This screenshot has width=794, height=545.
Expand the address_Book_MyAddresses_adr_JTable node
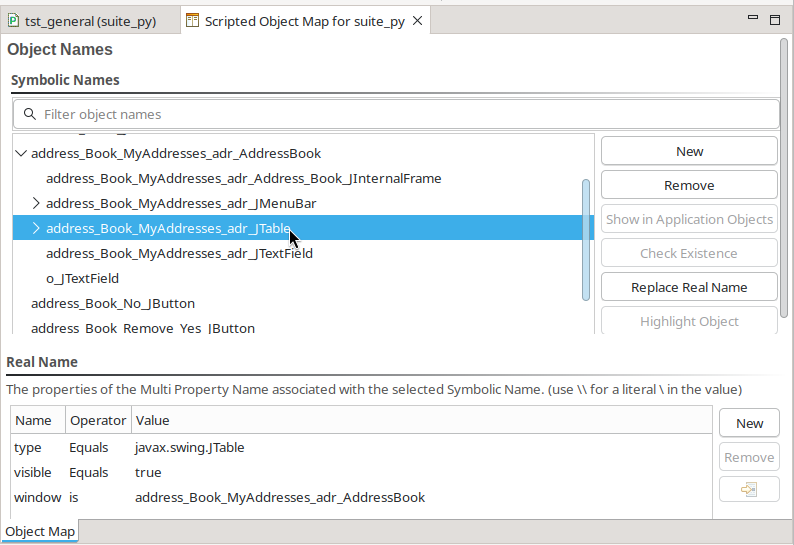click(36, 229)
